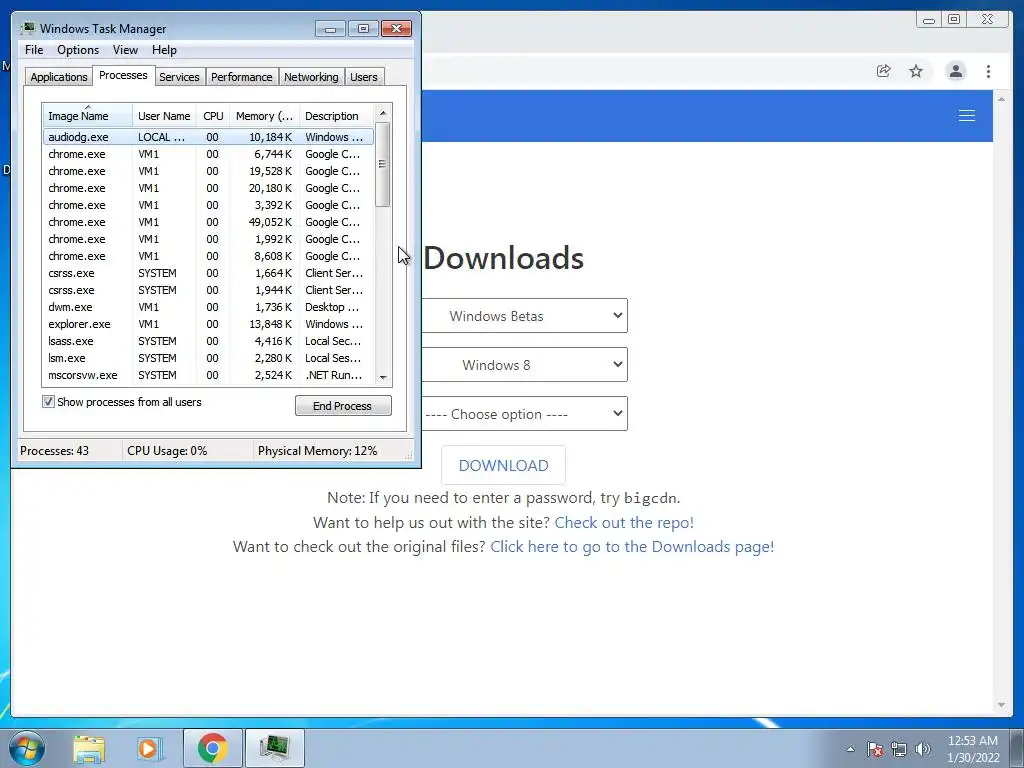This screenshot has width=1024, height=768.
Task: Open the Options menu
Action: click(78, 50)
